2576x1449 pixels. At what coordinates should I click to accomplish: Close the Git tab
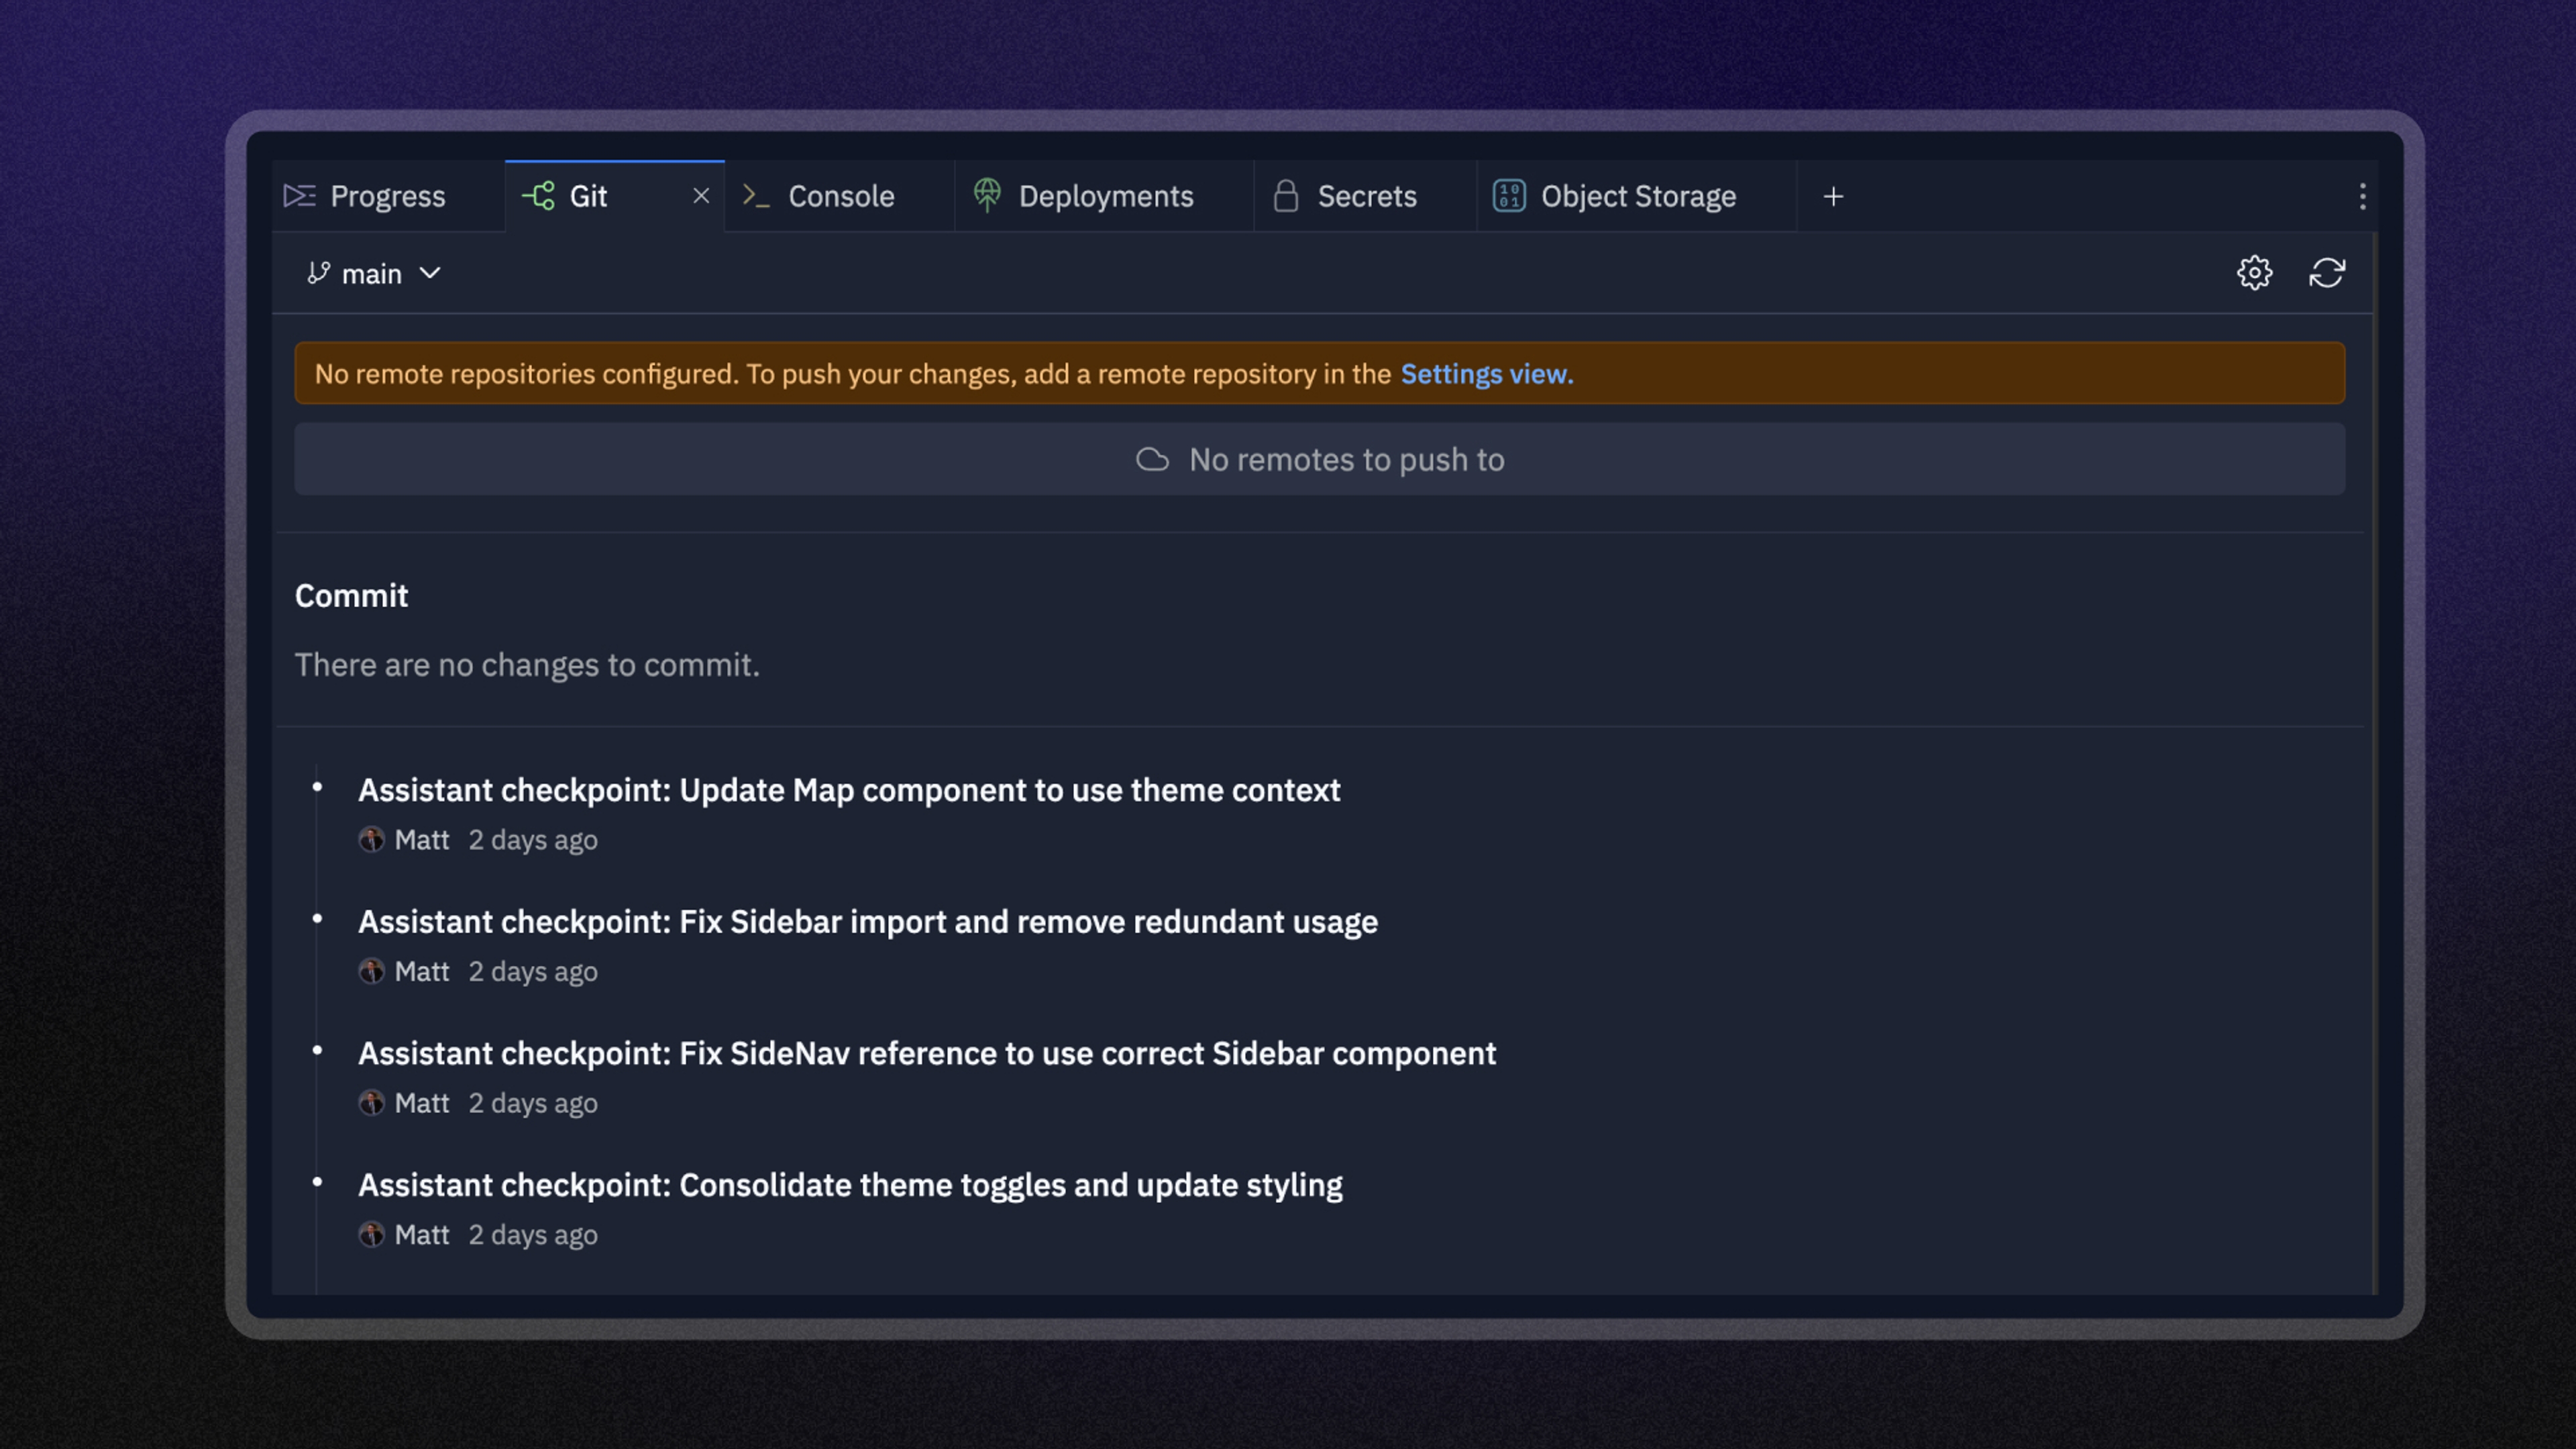tap(701, 196)
